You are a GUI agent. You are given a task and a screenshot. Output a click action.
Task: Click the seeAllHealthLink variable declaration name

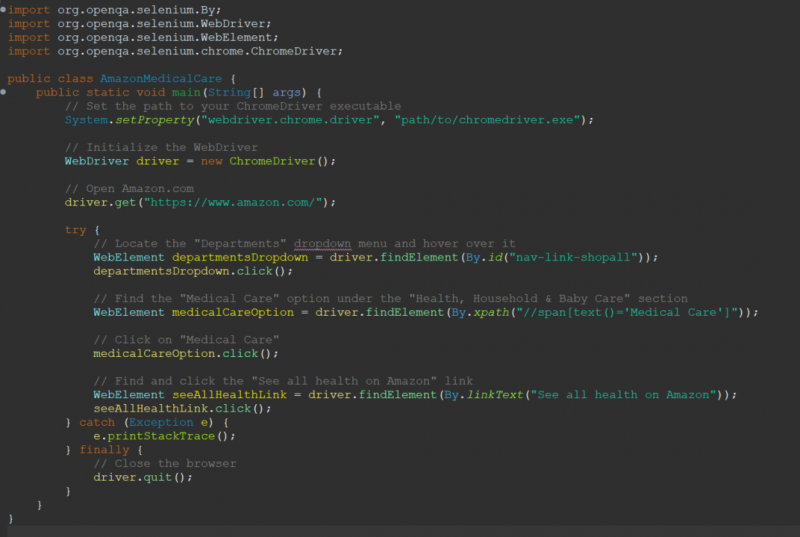229,395
